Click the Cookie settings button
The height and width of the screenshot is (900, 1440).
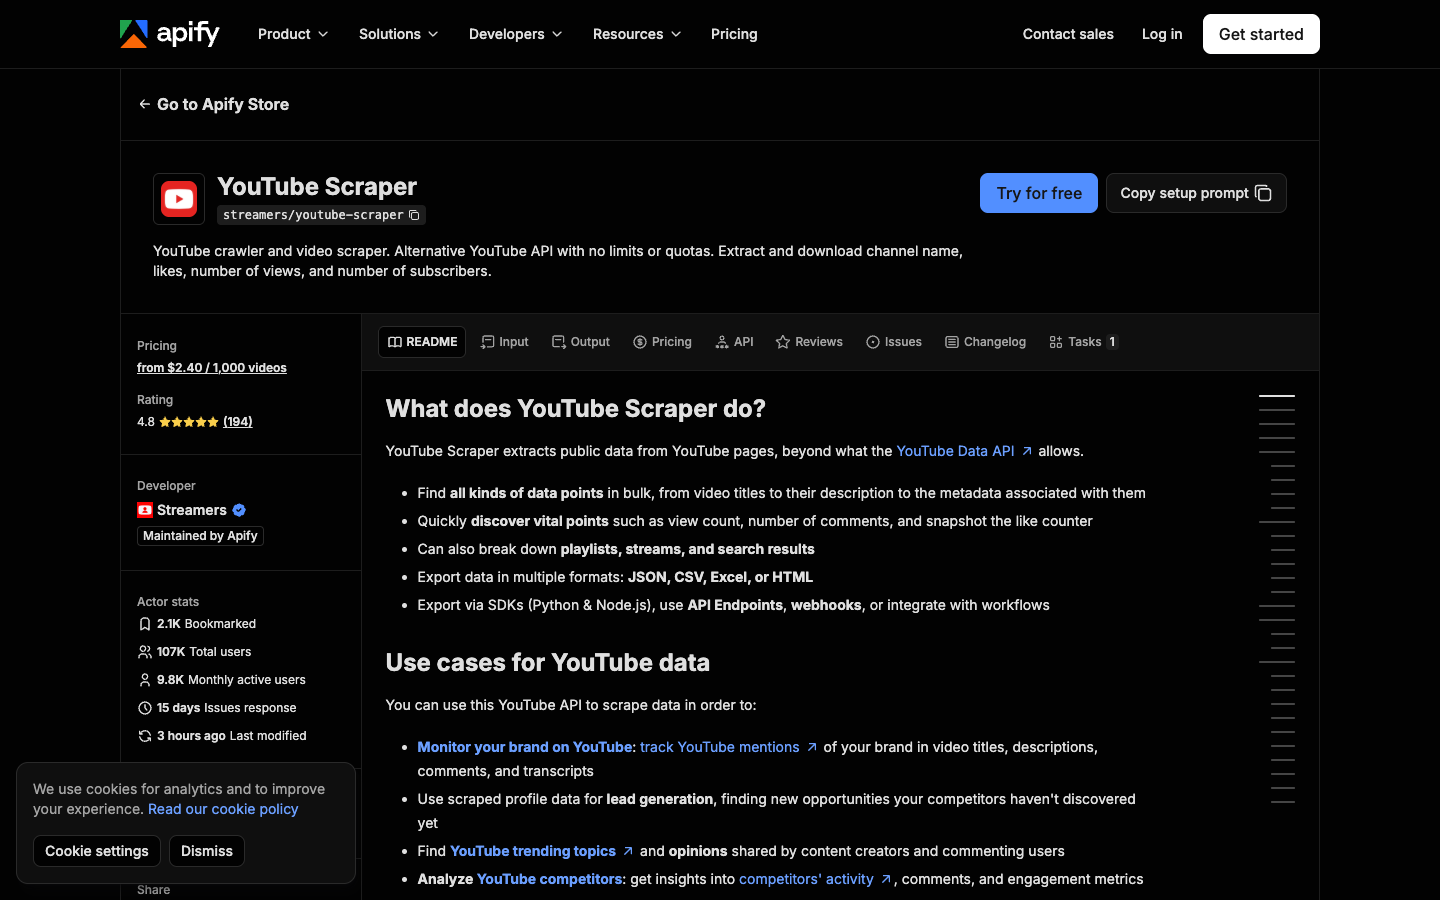click(97, 851)
